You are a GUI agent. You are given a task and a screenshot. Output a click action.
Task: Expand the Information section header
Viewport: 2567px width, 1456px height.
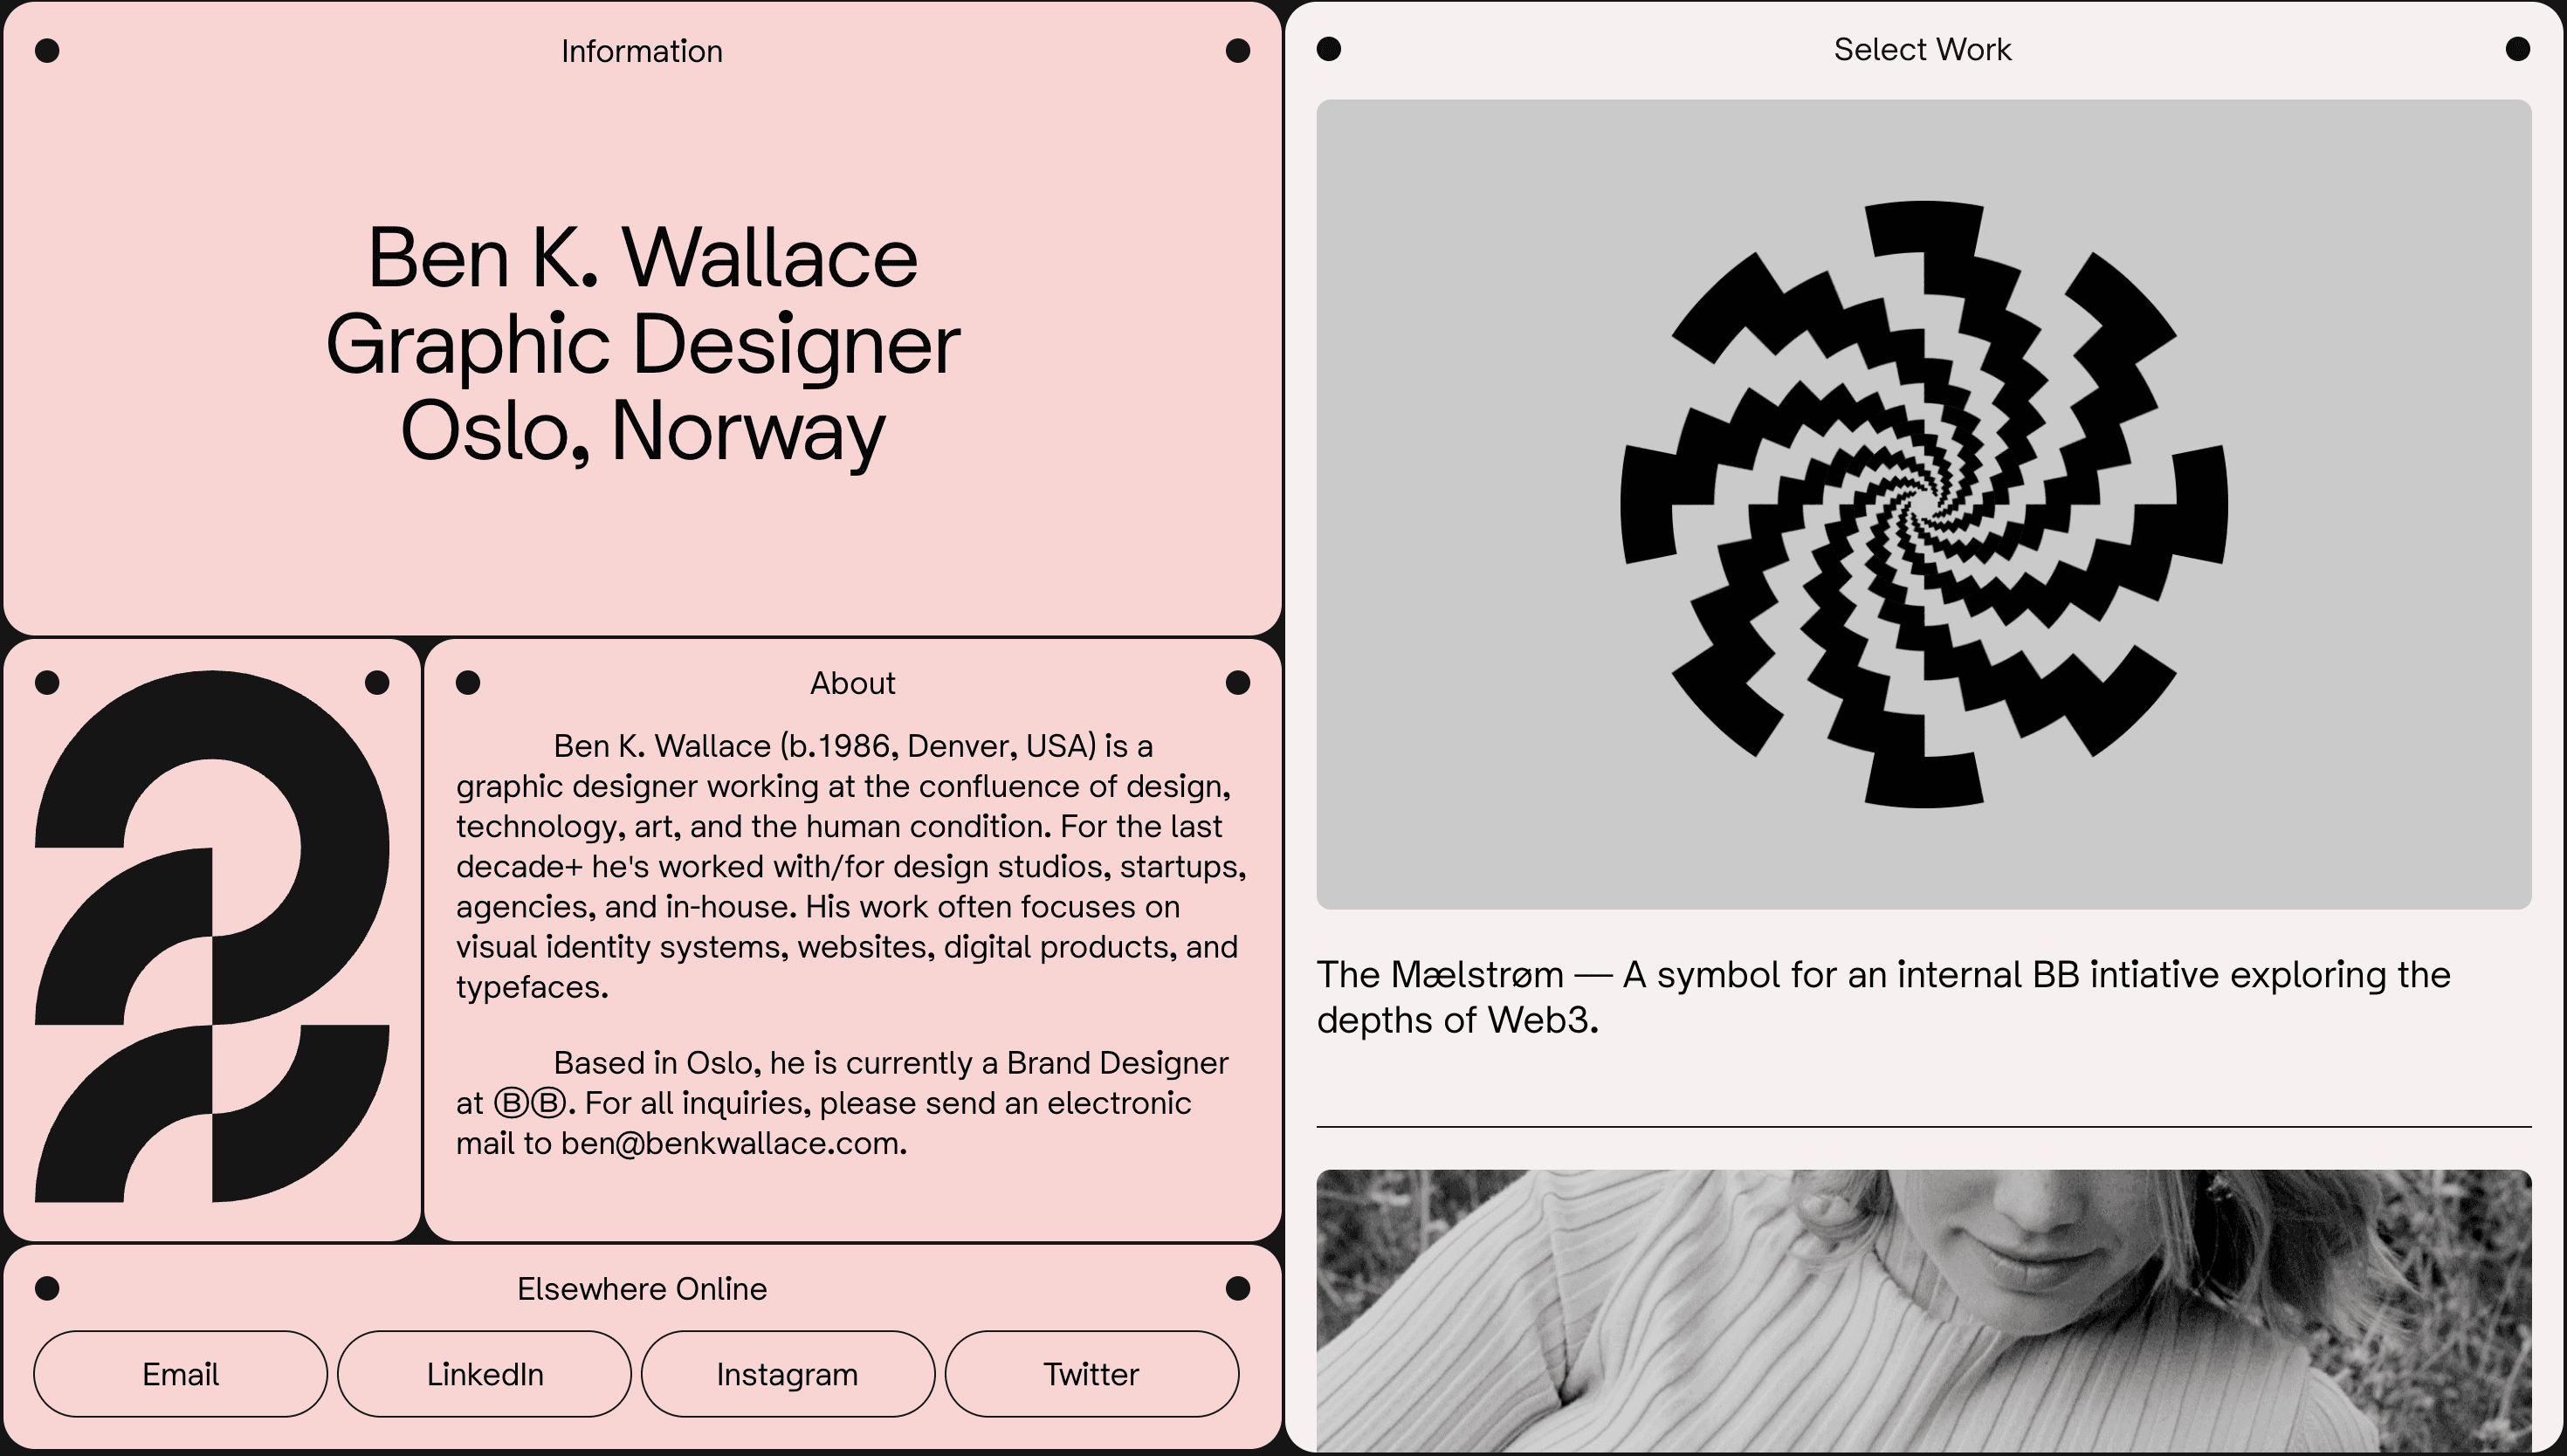[641, 50]
